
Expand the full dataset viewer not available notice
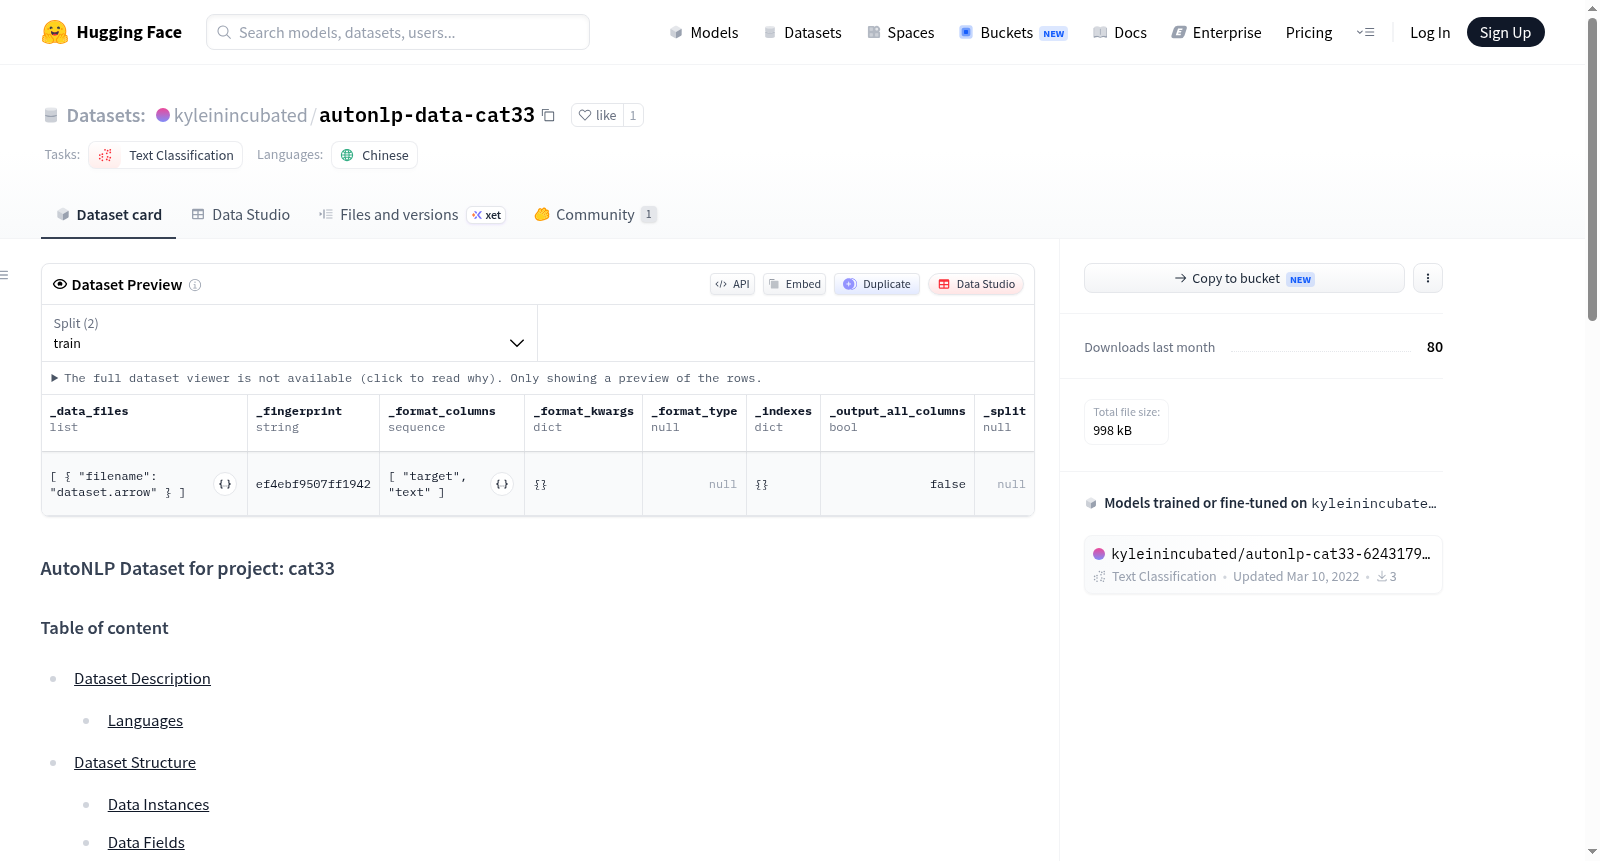pyautogui.click(x=406, y=378)
